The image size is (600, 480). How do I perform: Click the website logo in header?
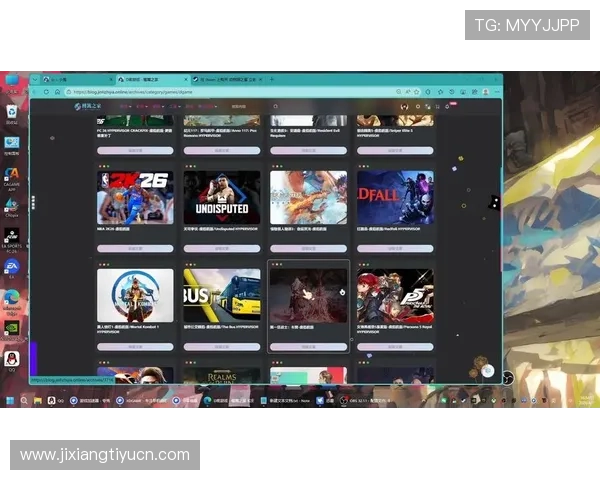click(x=90, y=106)
